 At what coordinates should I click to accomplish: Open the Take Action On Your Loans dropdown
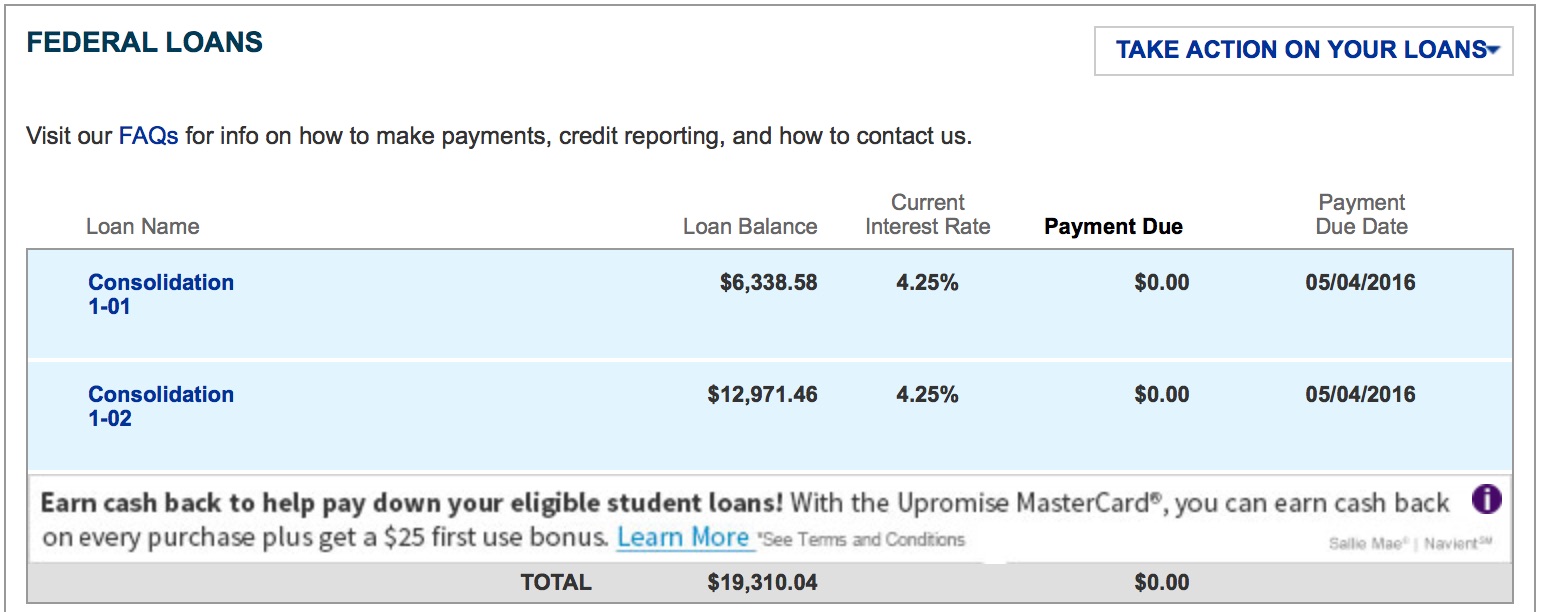pos(1304,50)
